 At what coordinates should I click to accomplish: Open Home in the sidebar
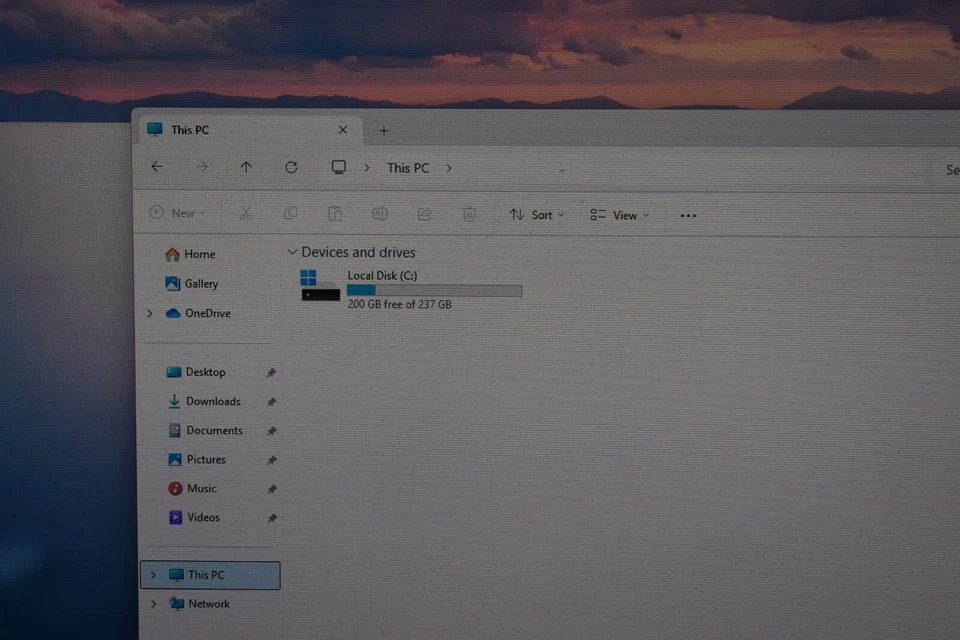coord(190,254)
